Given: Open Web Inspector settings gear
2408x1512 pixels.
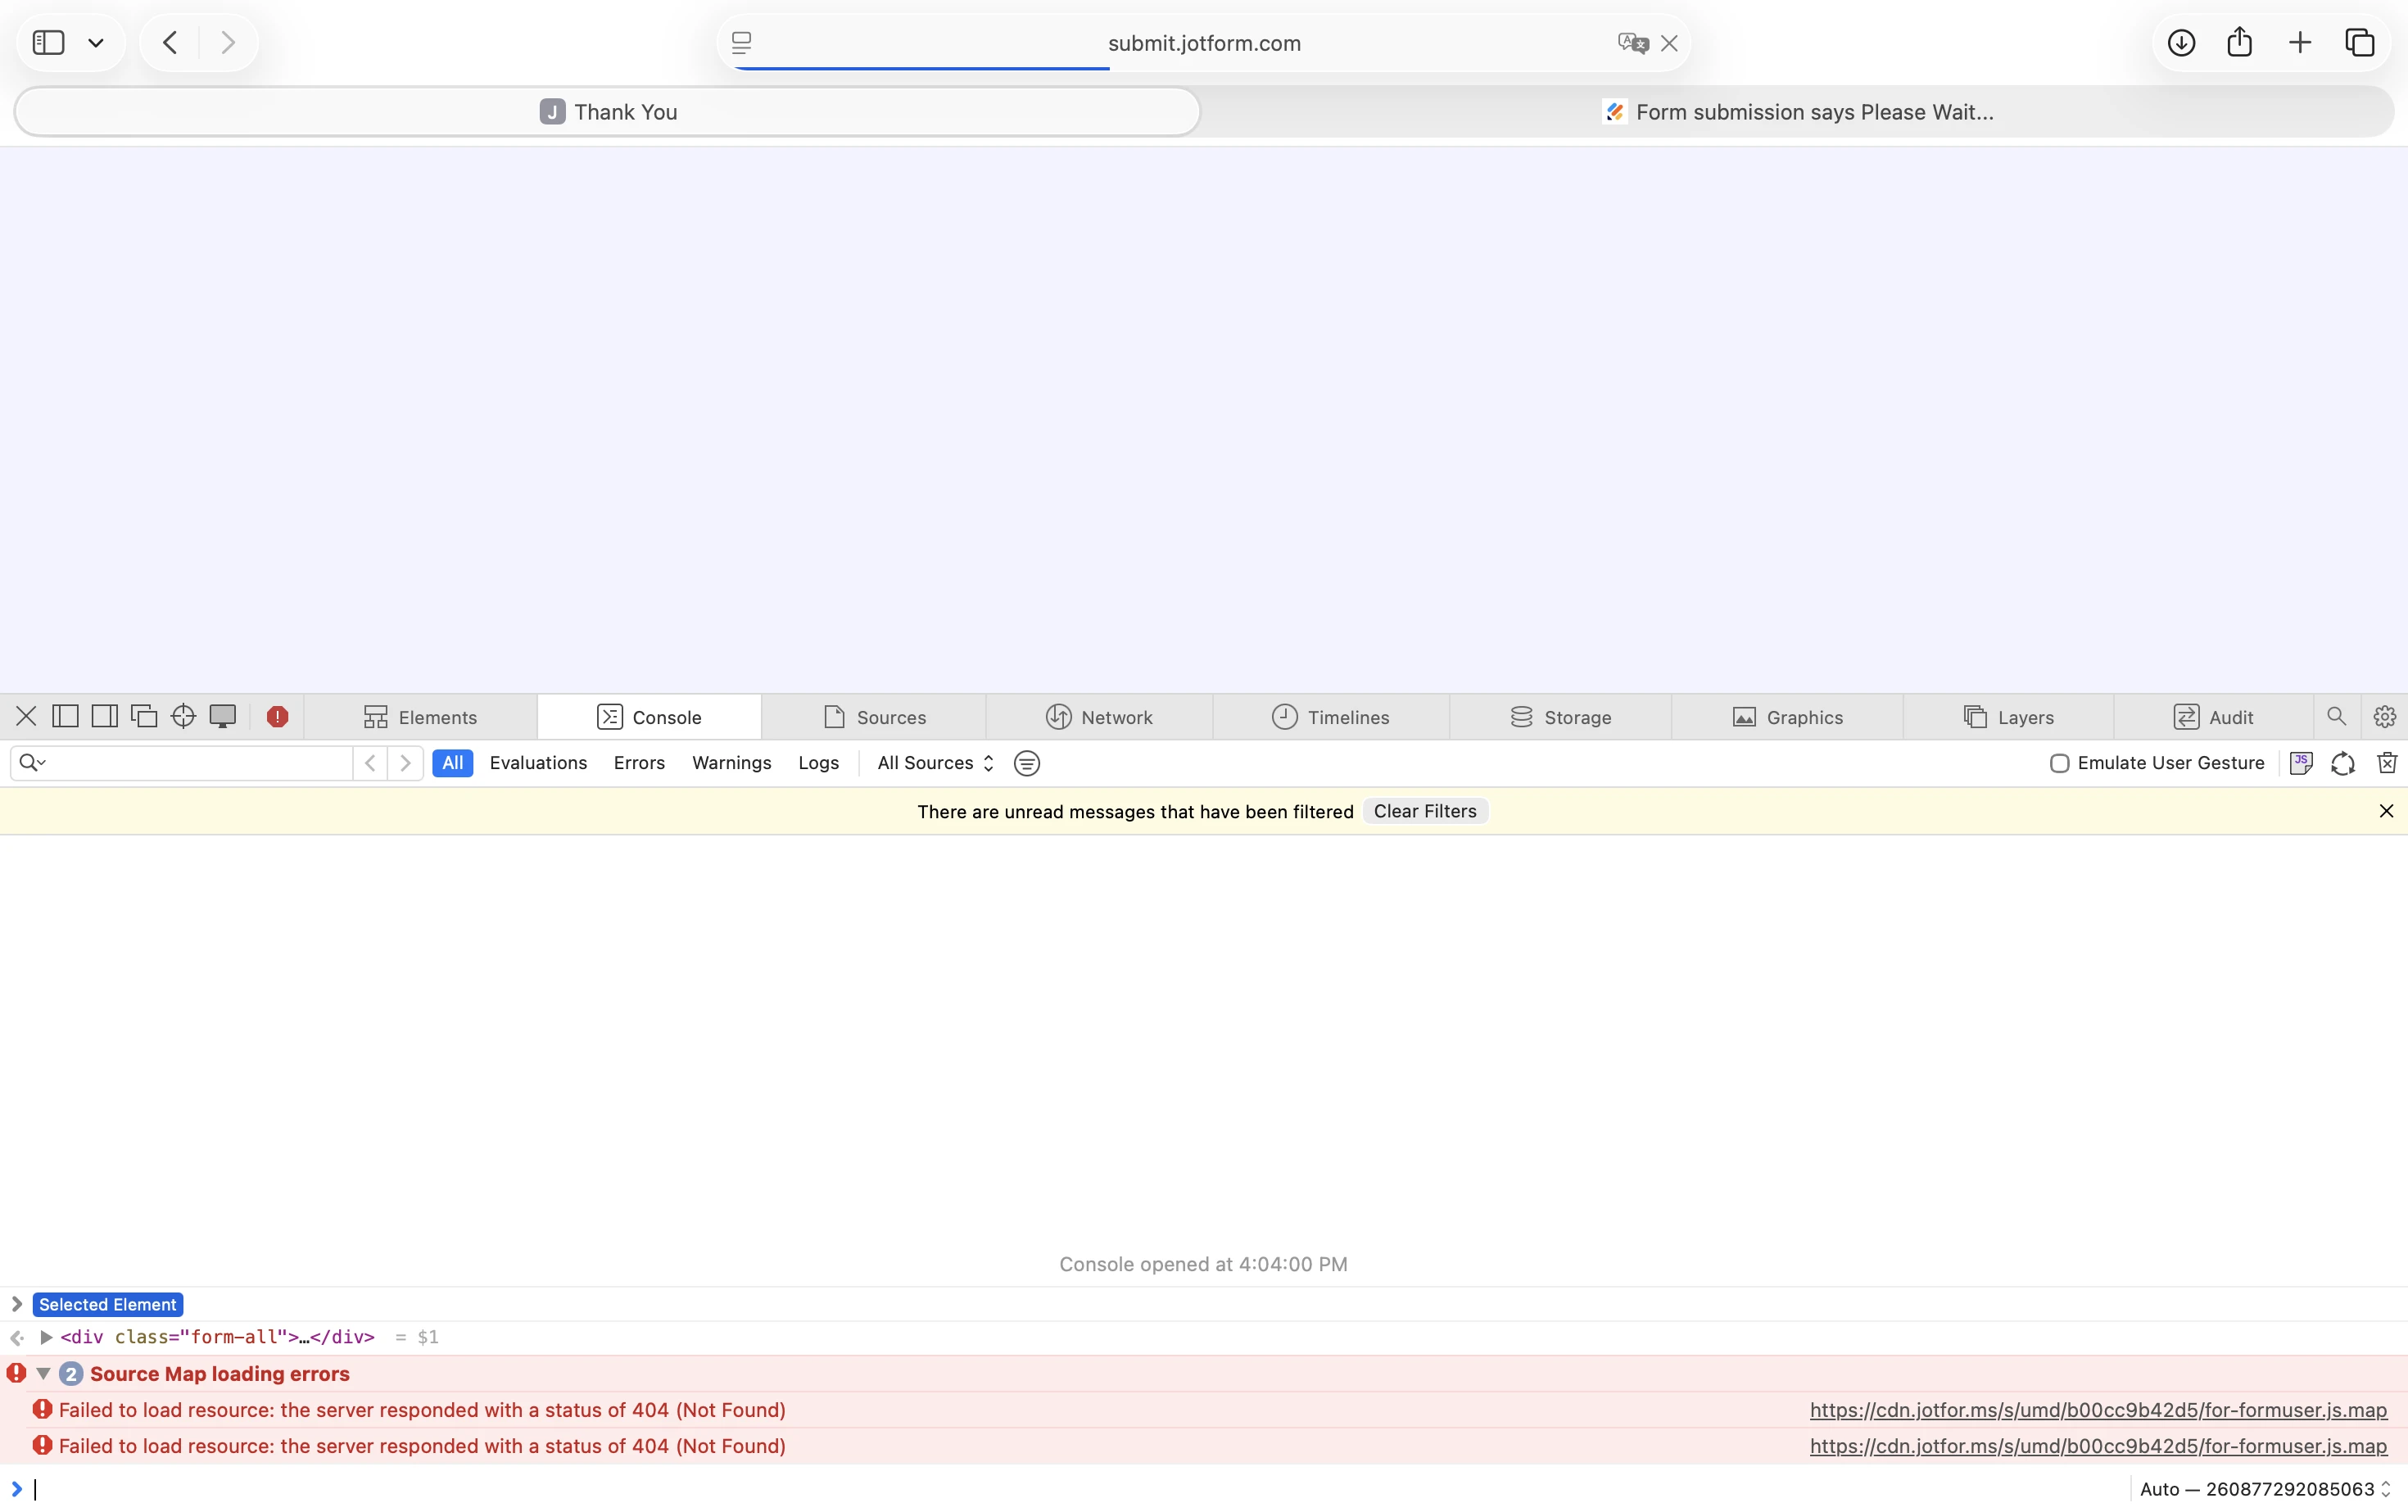Looking at the screenshot, I should pyautogui.click(x=2384, y=717).
